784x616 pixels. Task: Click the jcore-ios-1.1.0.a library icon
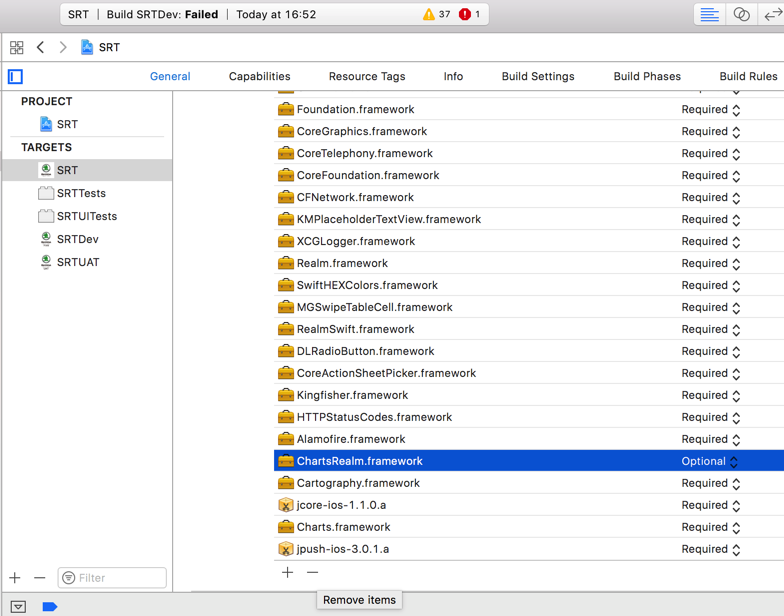[286, 505]
